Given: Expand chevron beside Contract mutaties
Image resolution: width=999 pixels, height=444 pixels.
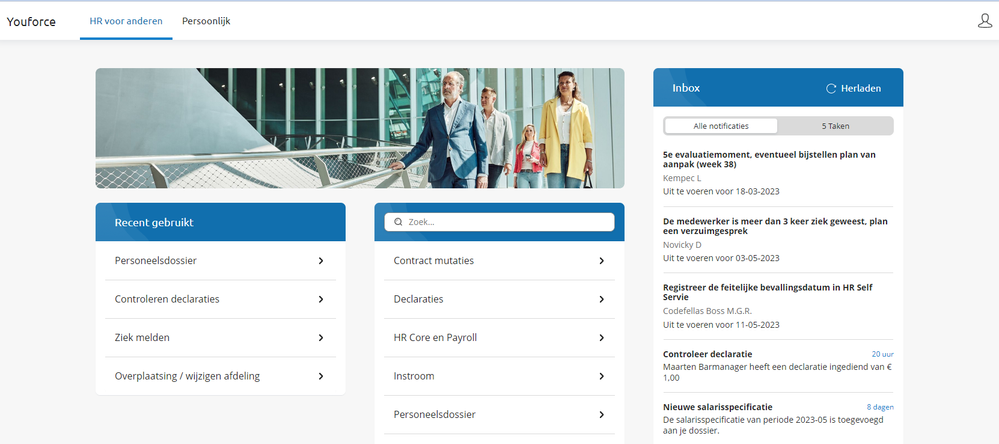Looking at the screenshot, I should [x=601, y=261].
